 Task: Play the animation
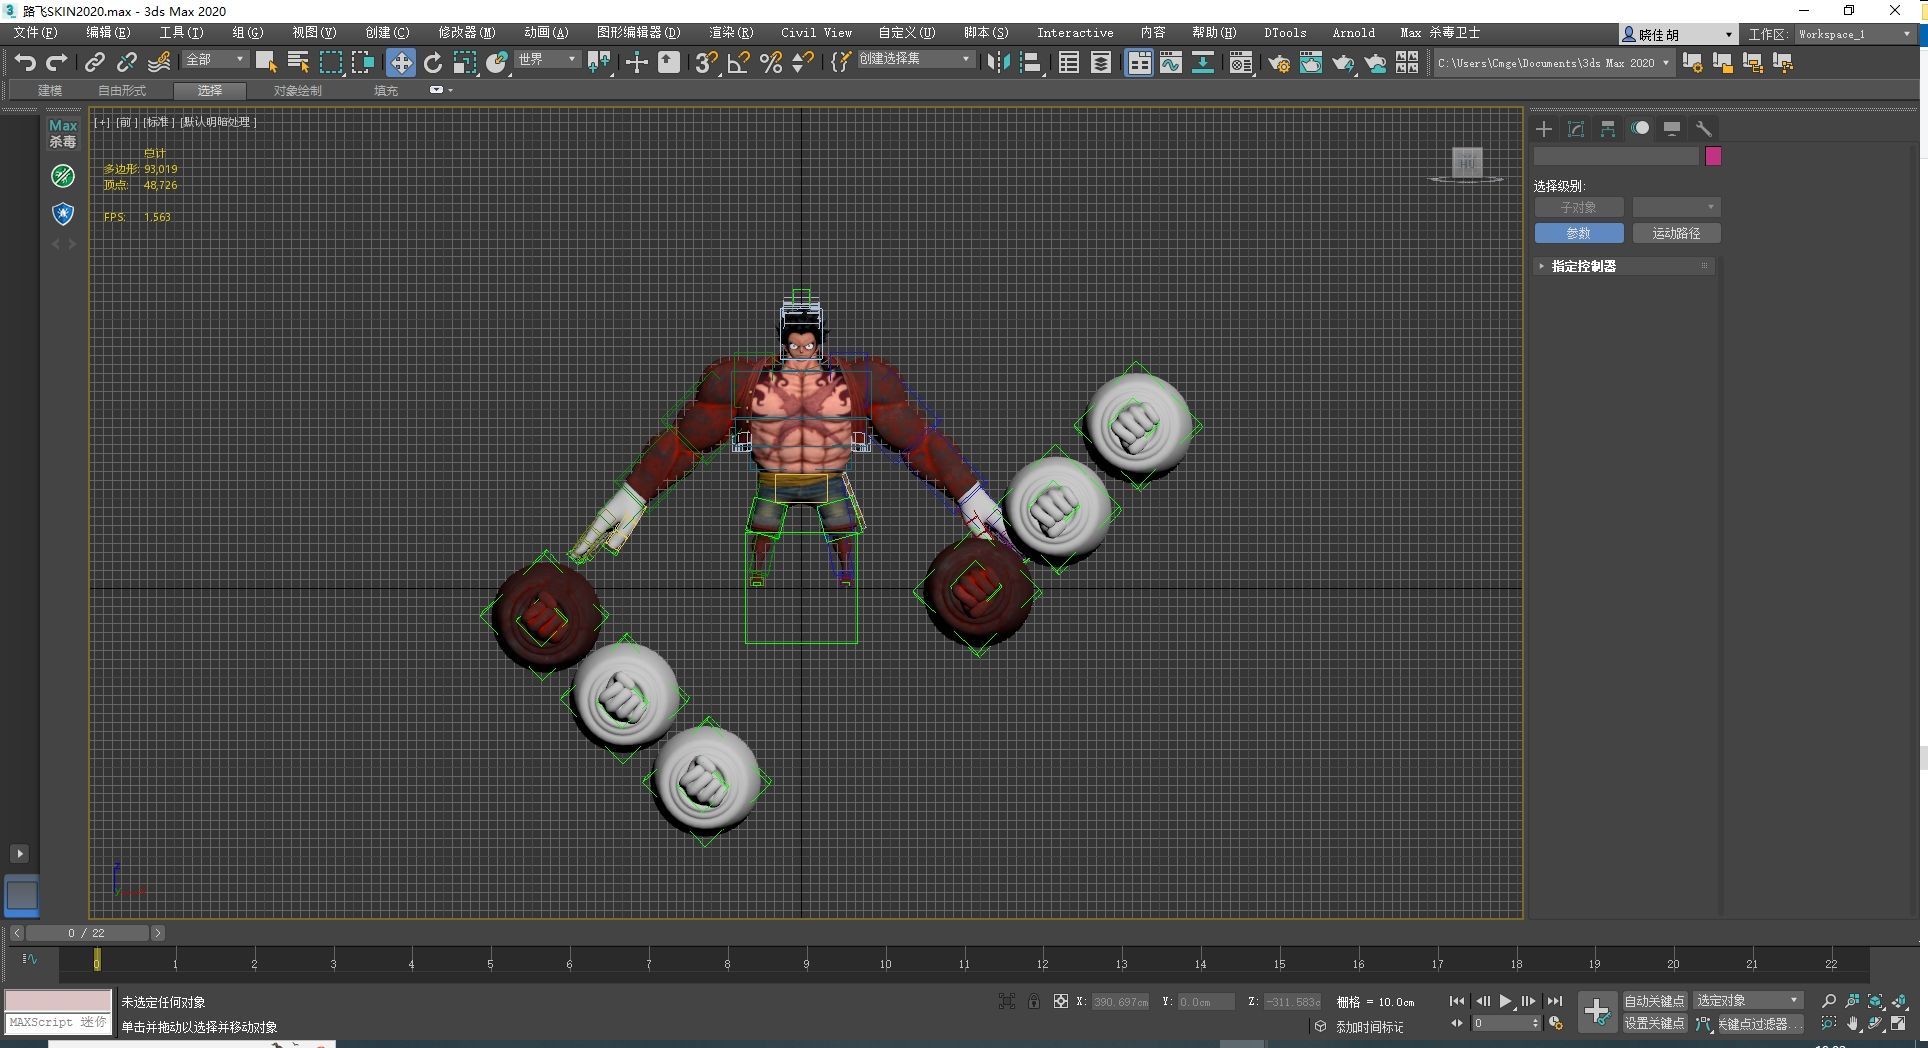click(x=1505, y=1001)
